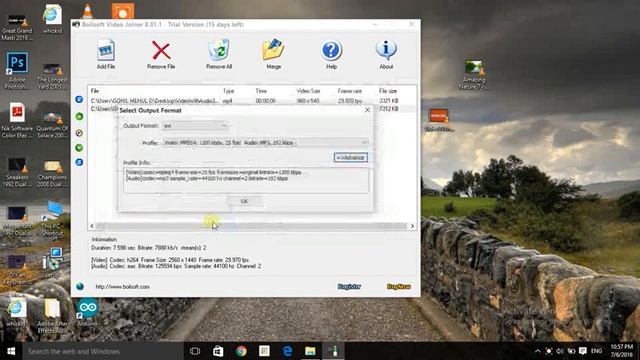Click the Windows Start button
The height and width of the screenshot is (360, 640).
11,351
